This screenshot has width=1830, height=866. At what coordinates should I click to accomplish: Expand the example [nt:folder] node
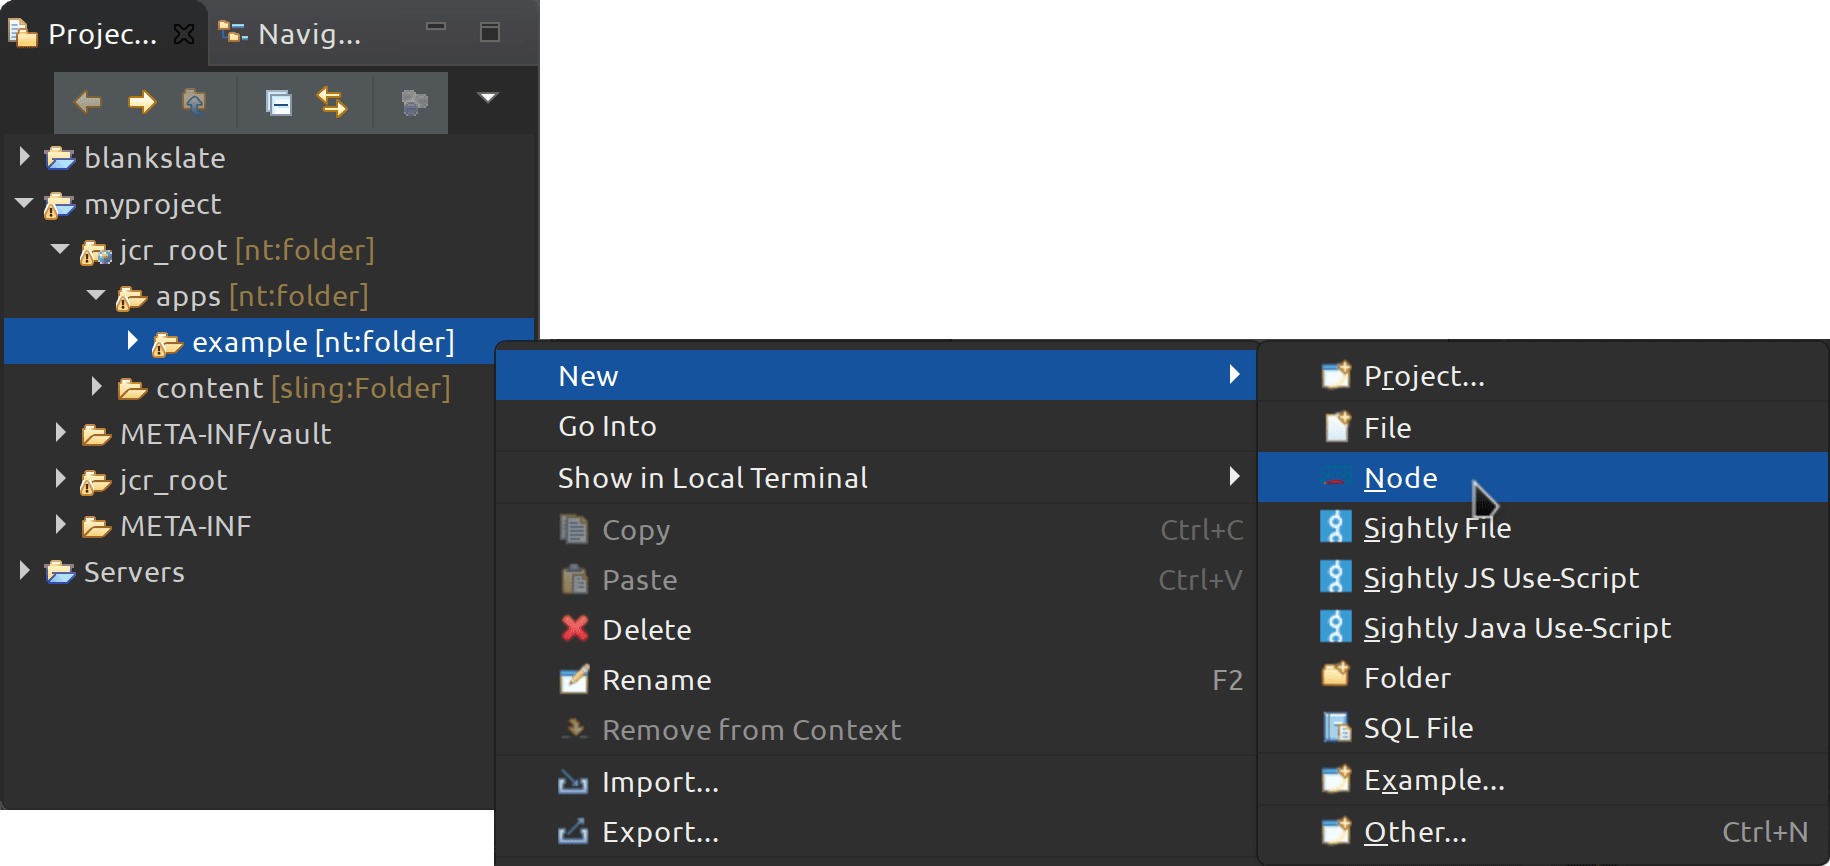tap(133, 341)
